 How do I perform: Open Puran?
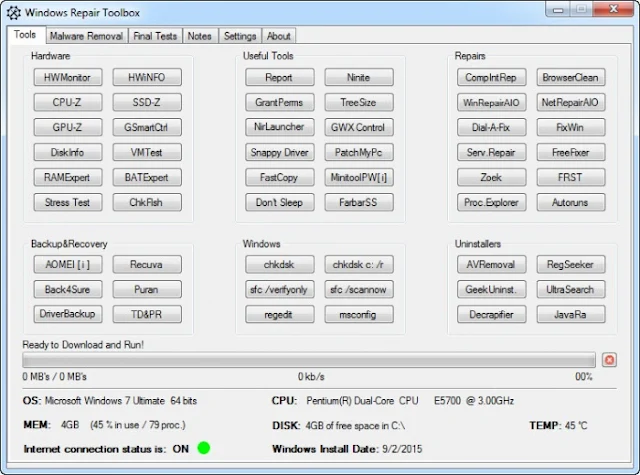coord(147,289)
